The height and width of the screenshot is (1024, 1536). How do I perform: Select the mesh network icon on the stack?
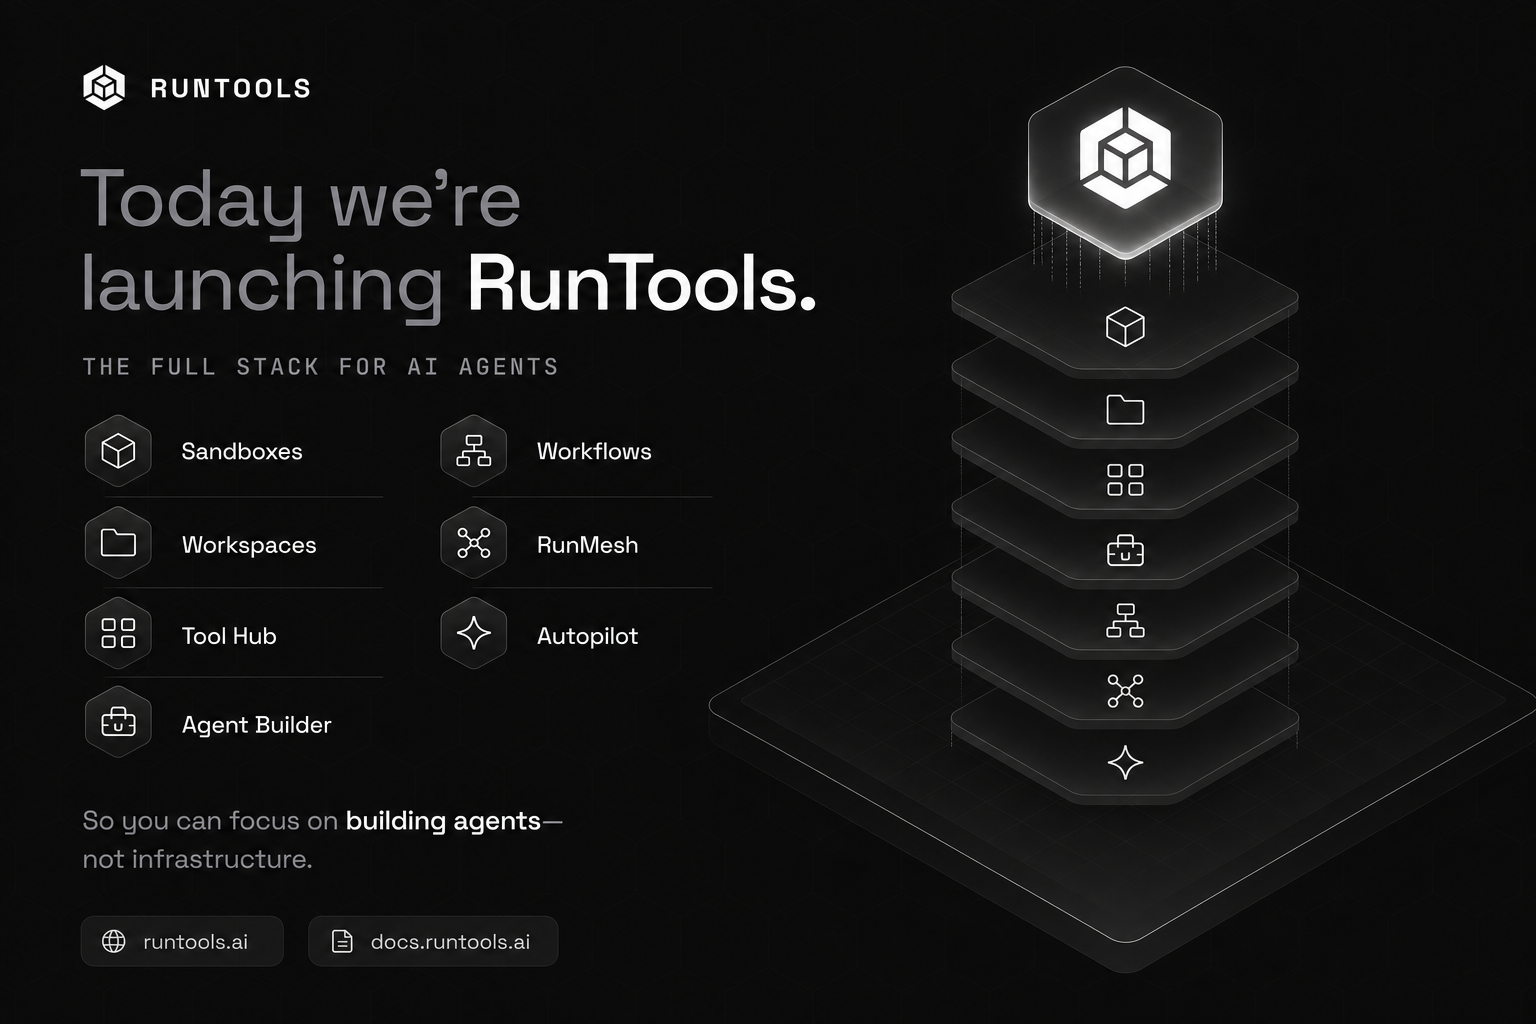point(1125,691)
